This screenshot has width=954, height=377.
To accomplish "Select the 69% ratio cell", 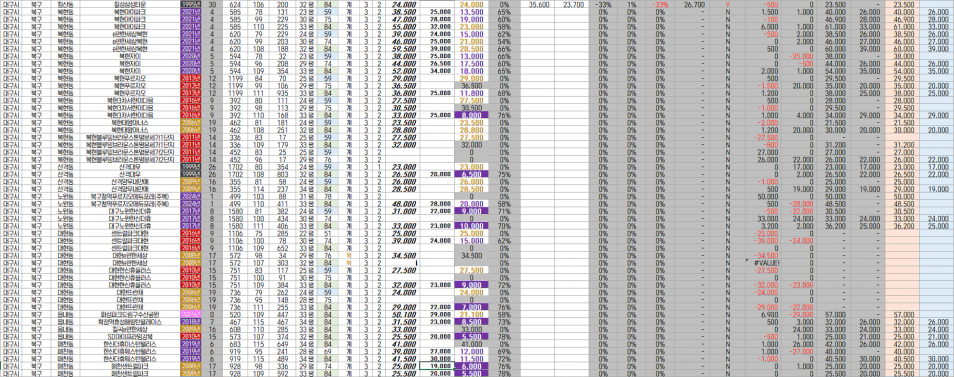I will point(504,352).
